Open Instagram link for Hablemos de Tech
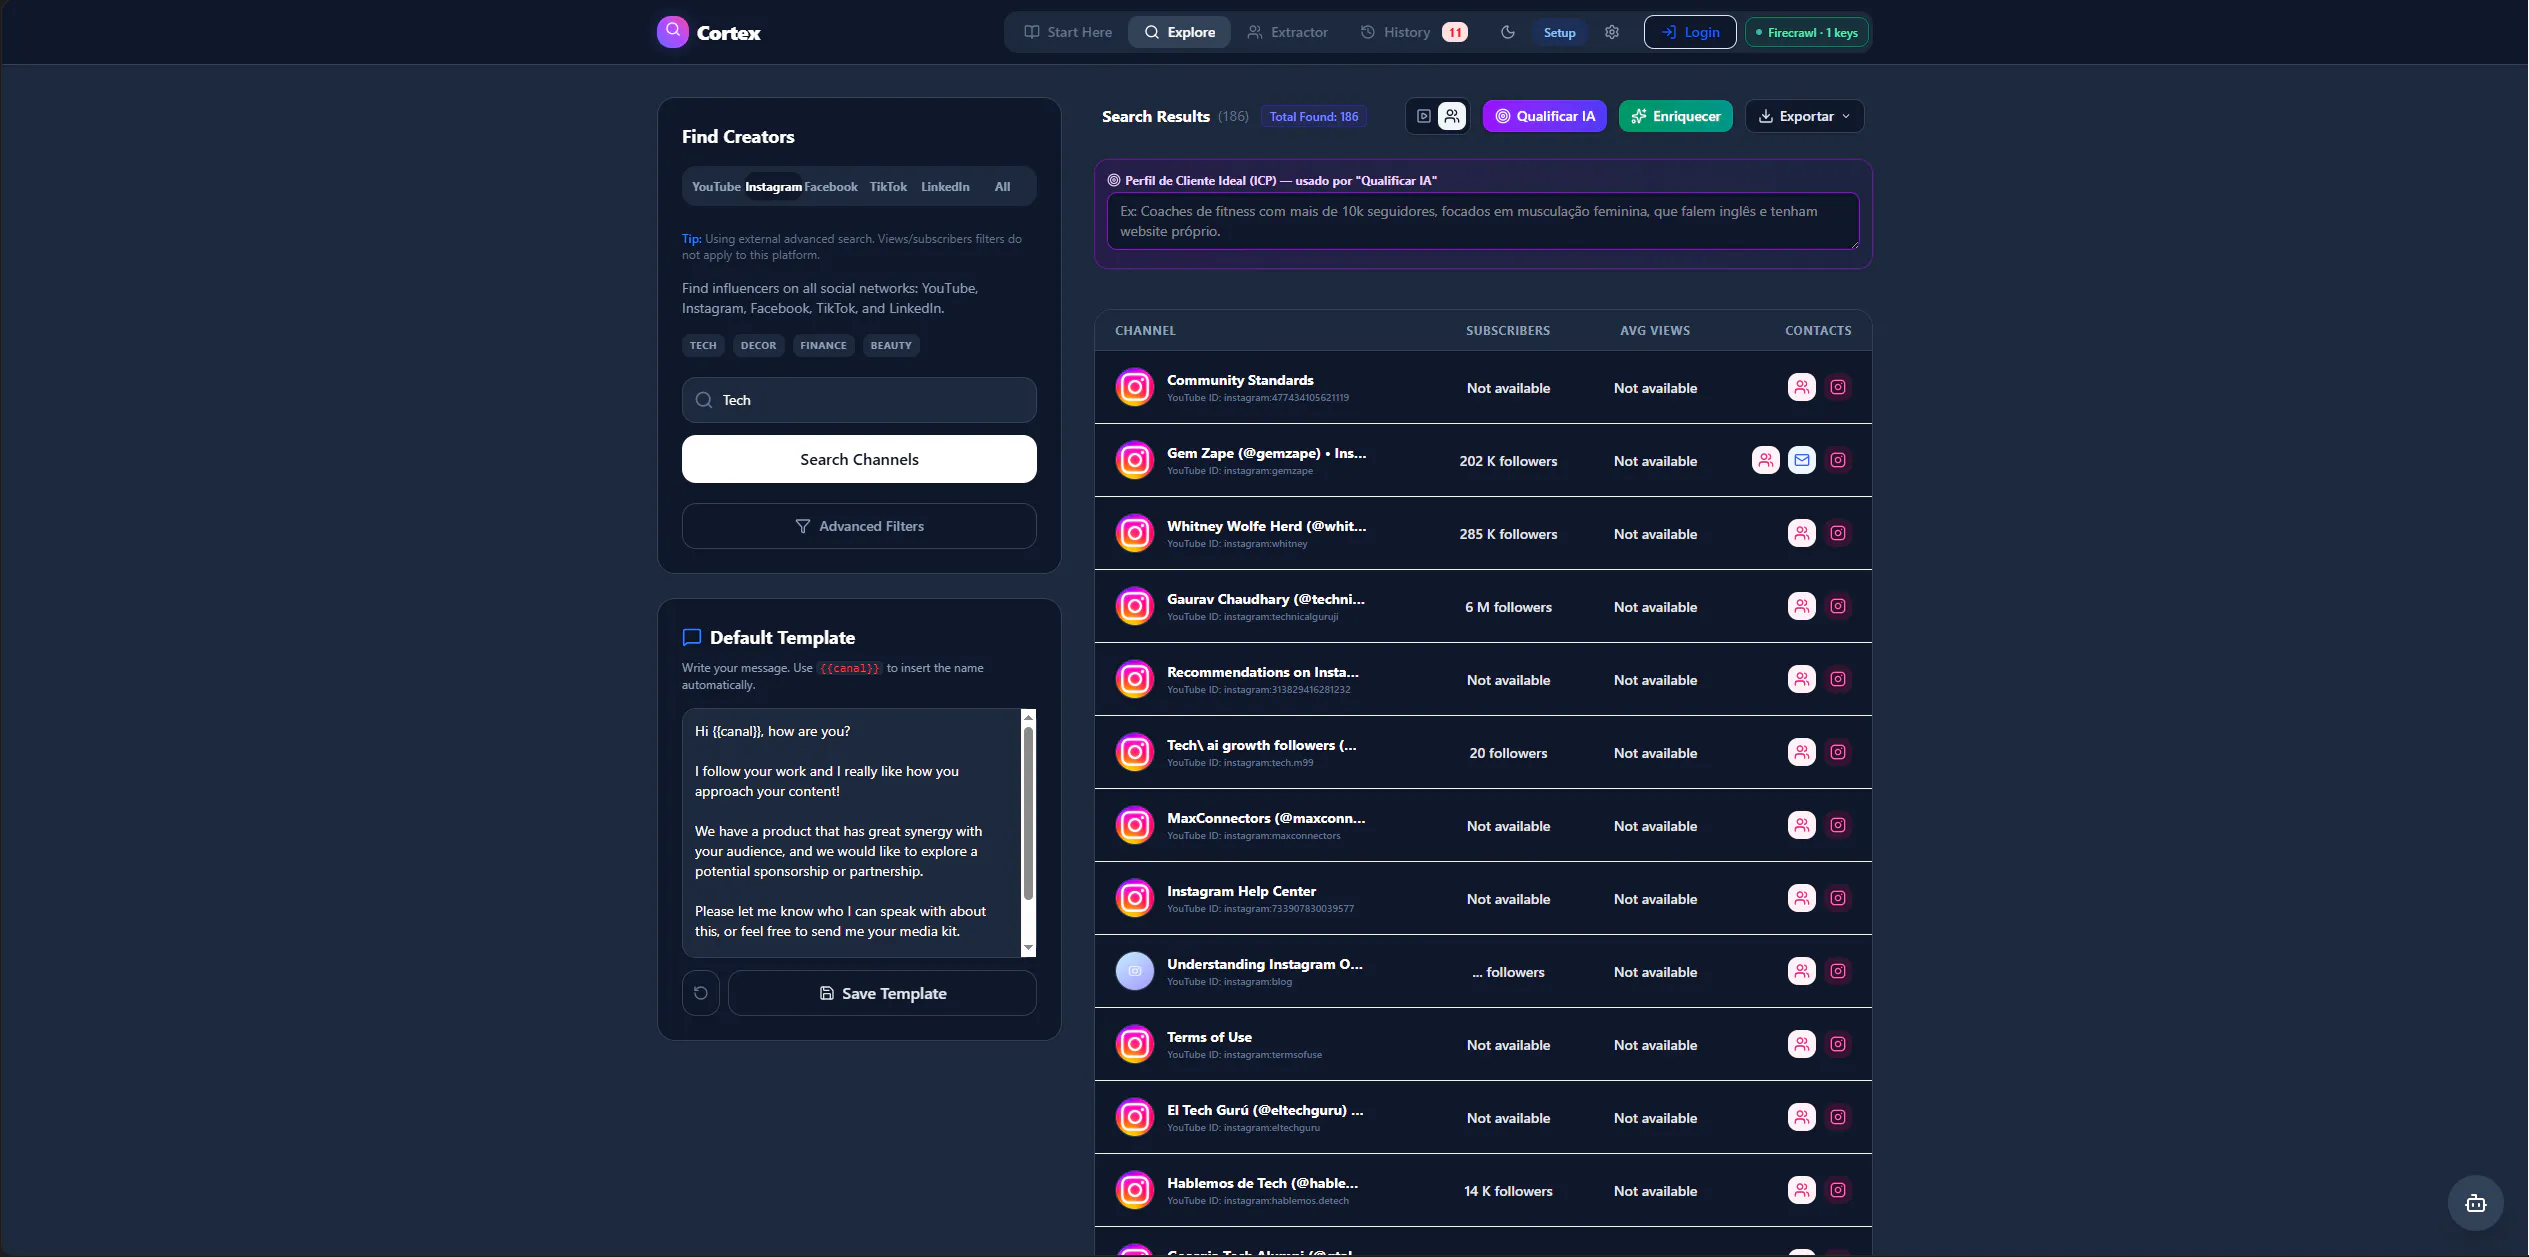 tap(1838, 1190)
